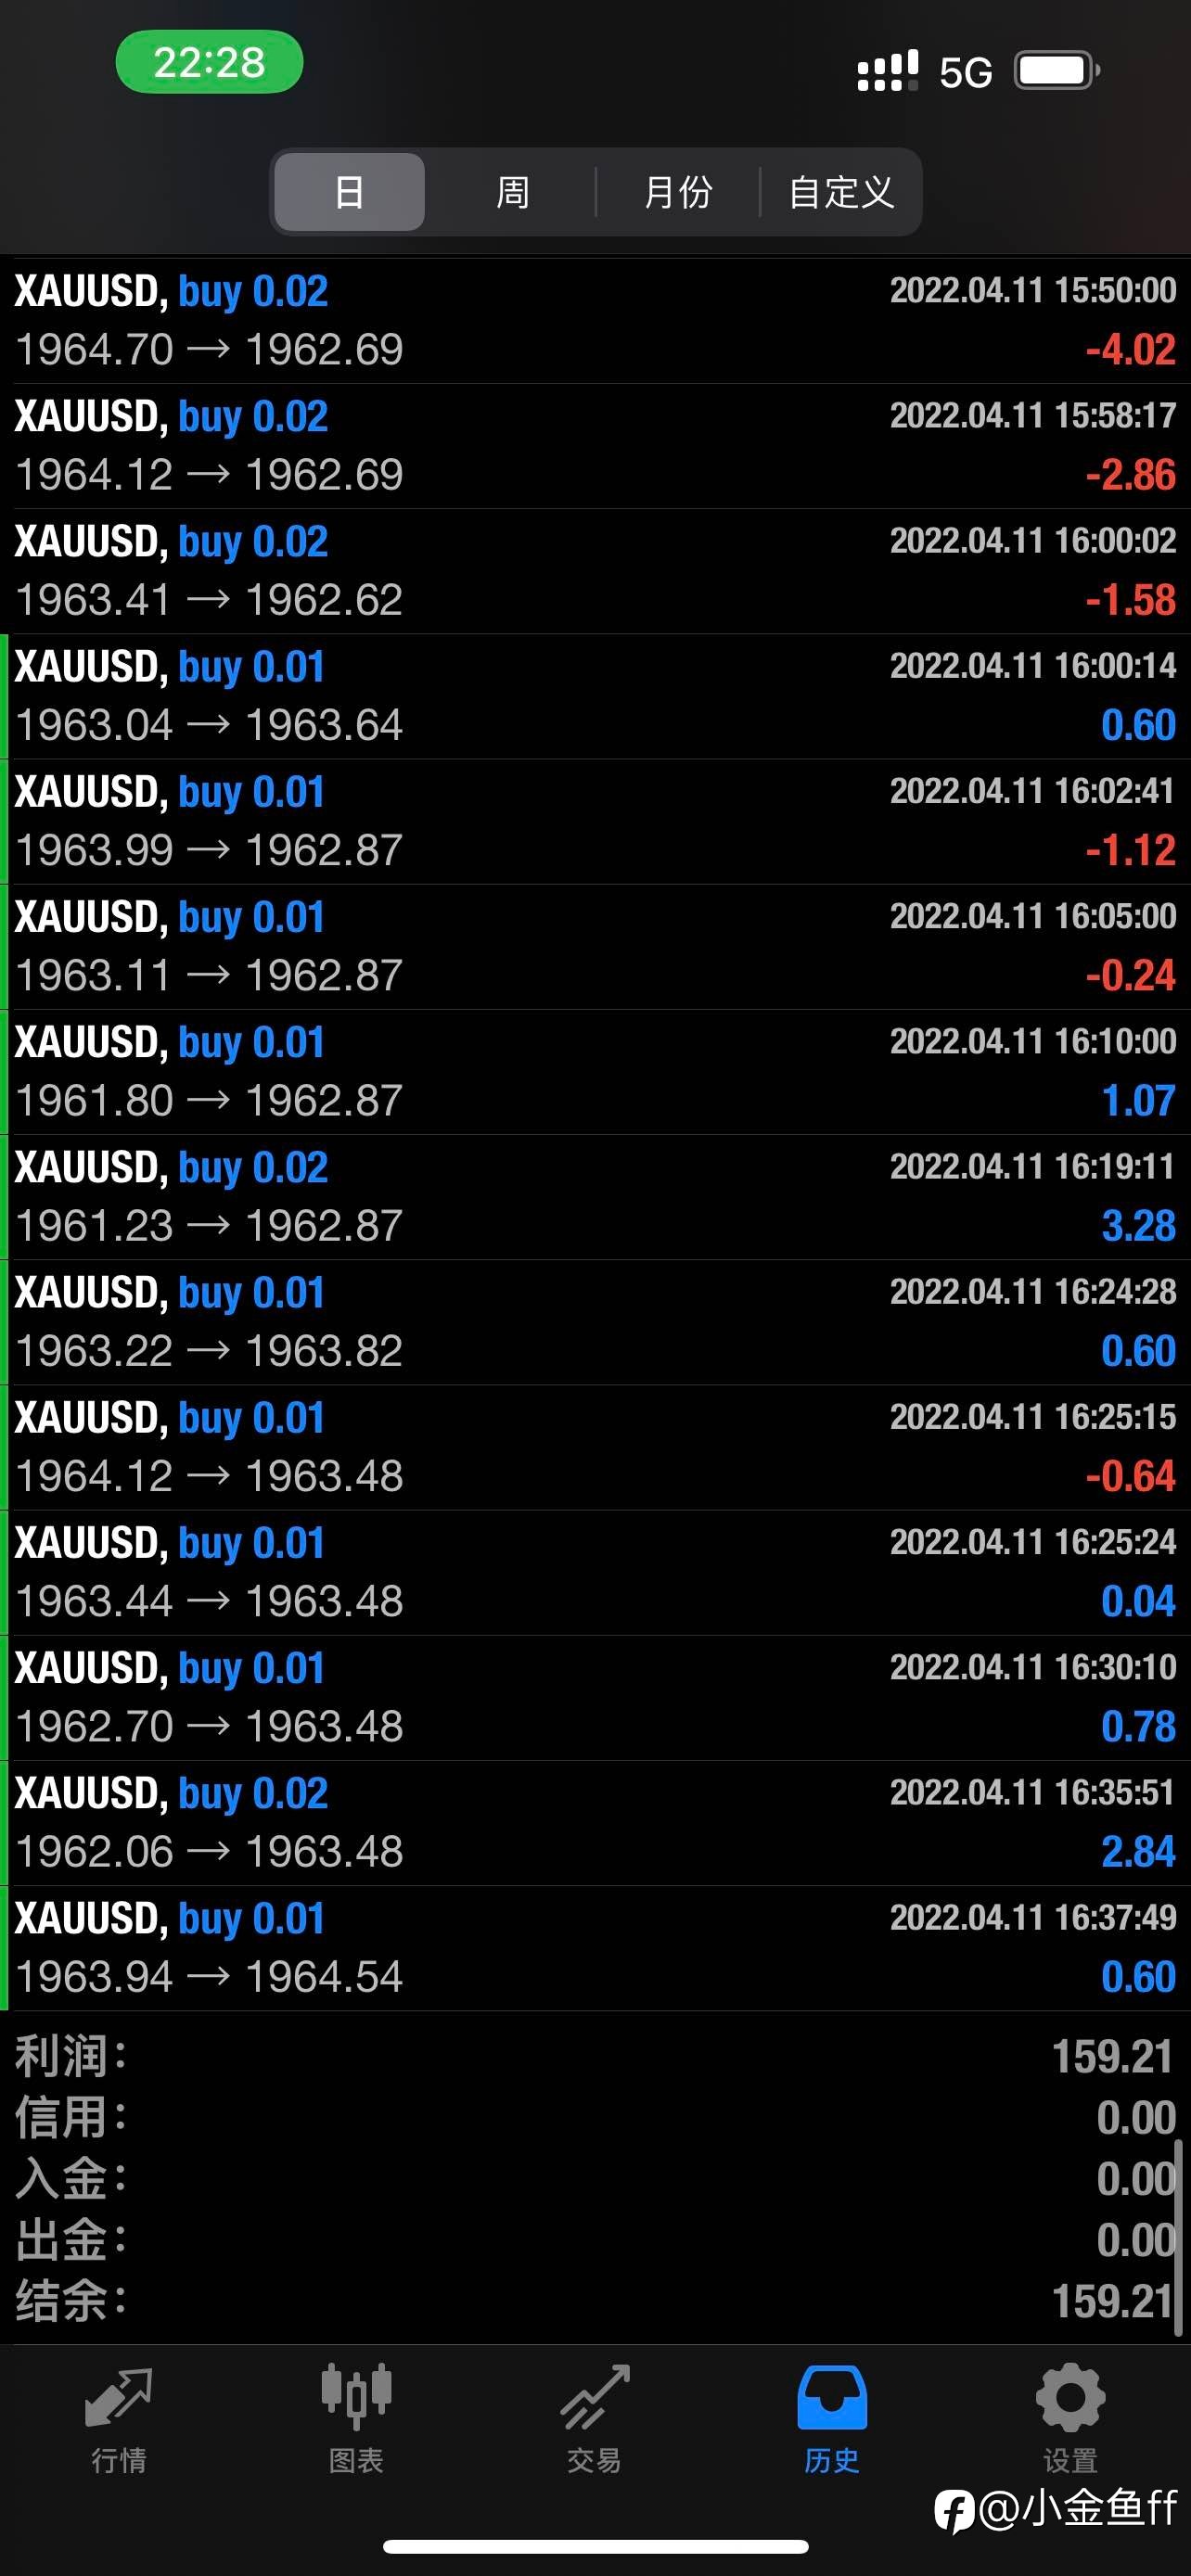Image resolution: width=1191 pixels, height=2576 pixels.
Task: Open the trade closed at 15:50:00
Action: coord(595,321)
